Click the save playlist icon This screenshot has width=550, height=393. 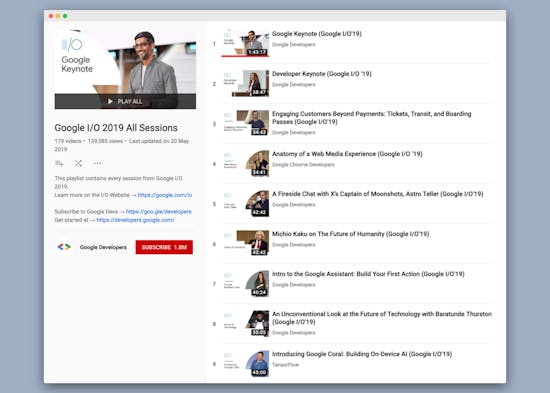click(x=59, y=163)
